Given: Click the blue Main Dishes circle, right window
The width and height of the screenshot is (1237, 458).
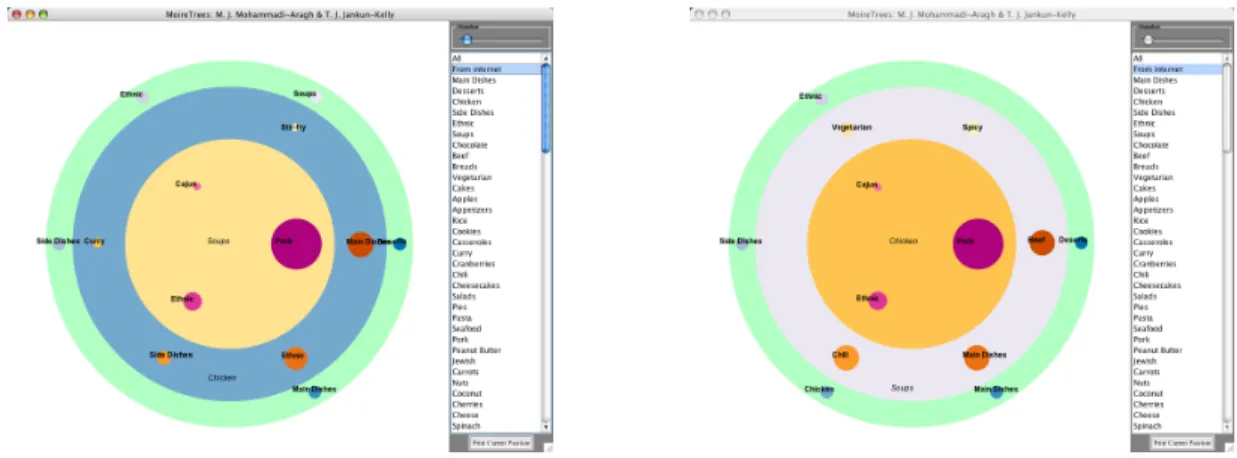Looking at the screenshot, I should coord(996,391).
